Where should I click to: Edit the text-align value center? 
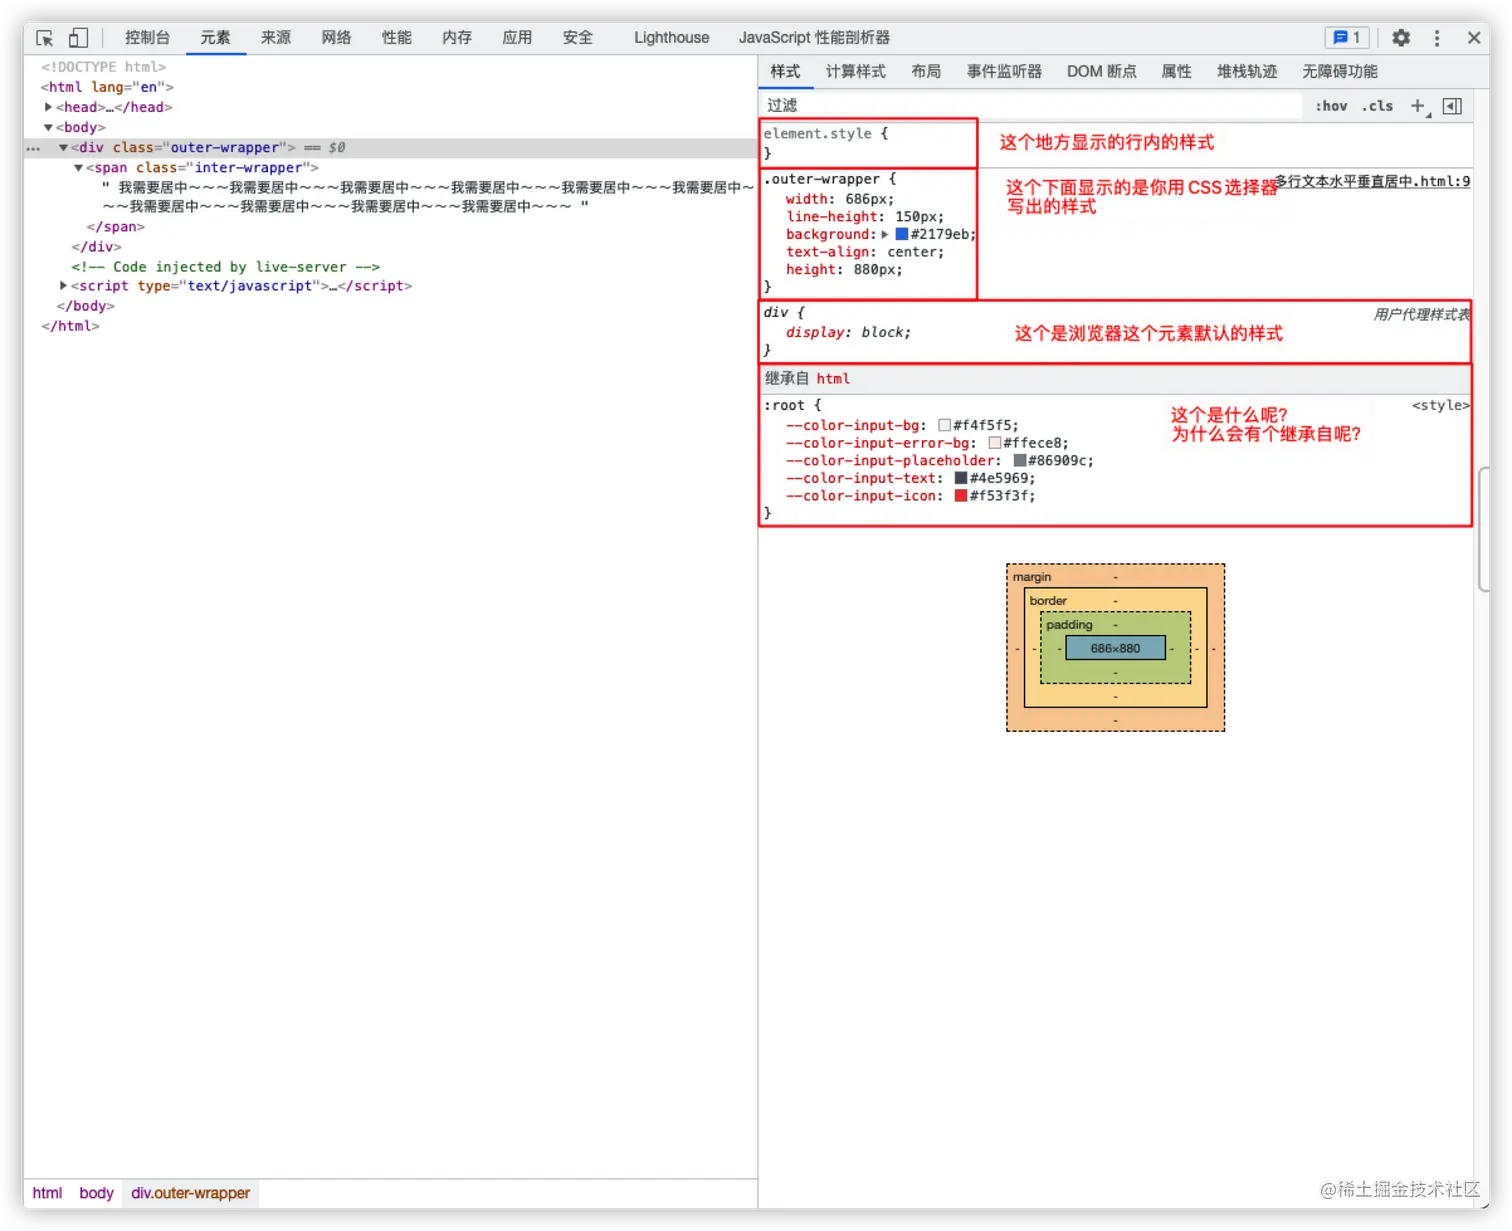click(x=911, y=253)
